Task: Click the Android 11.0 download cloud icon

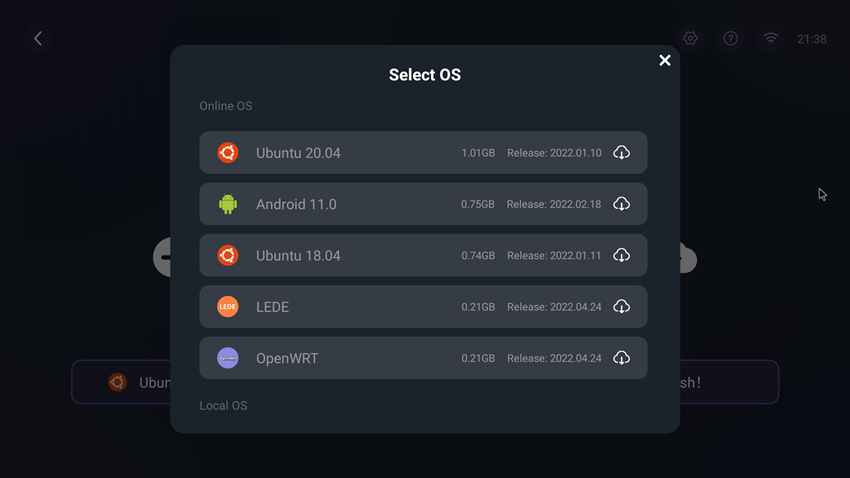Action: [x=621, y=204]
